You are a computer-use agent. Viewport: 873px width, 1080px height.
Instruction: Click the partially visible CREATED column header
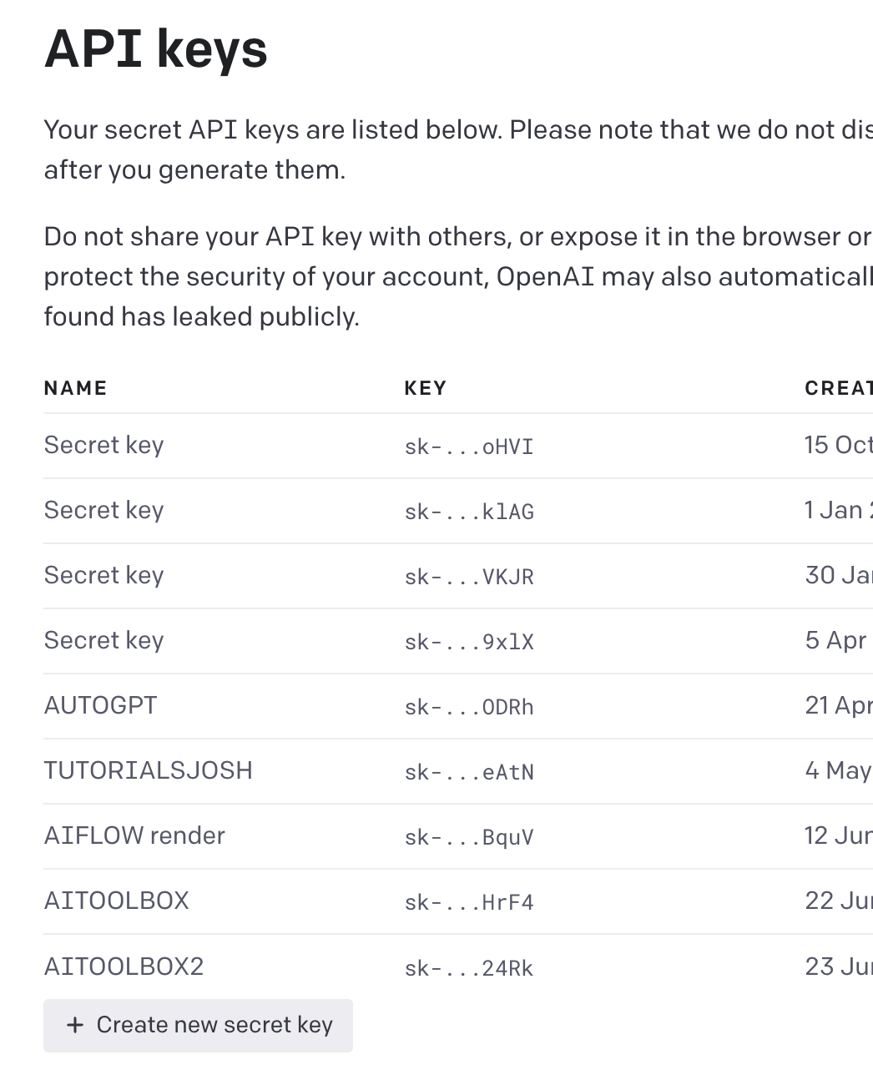point(838,388)
